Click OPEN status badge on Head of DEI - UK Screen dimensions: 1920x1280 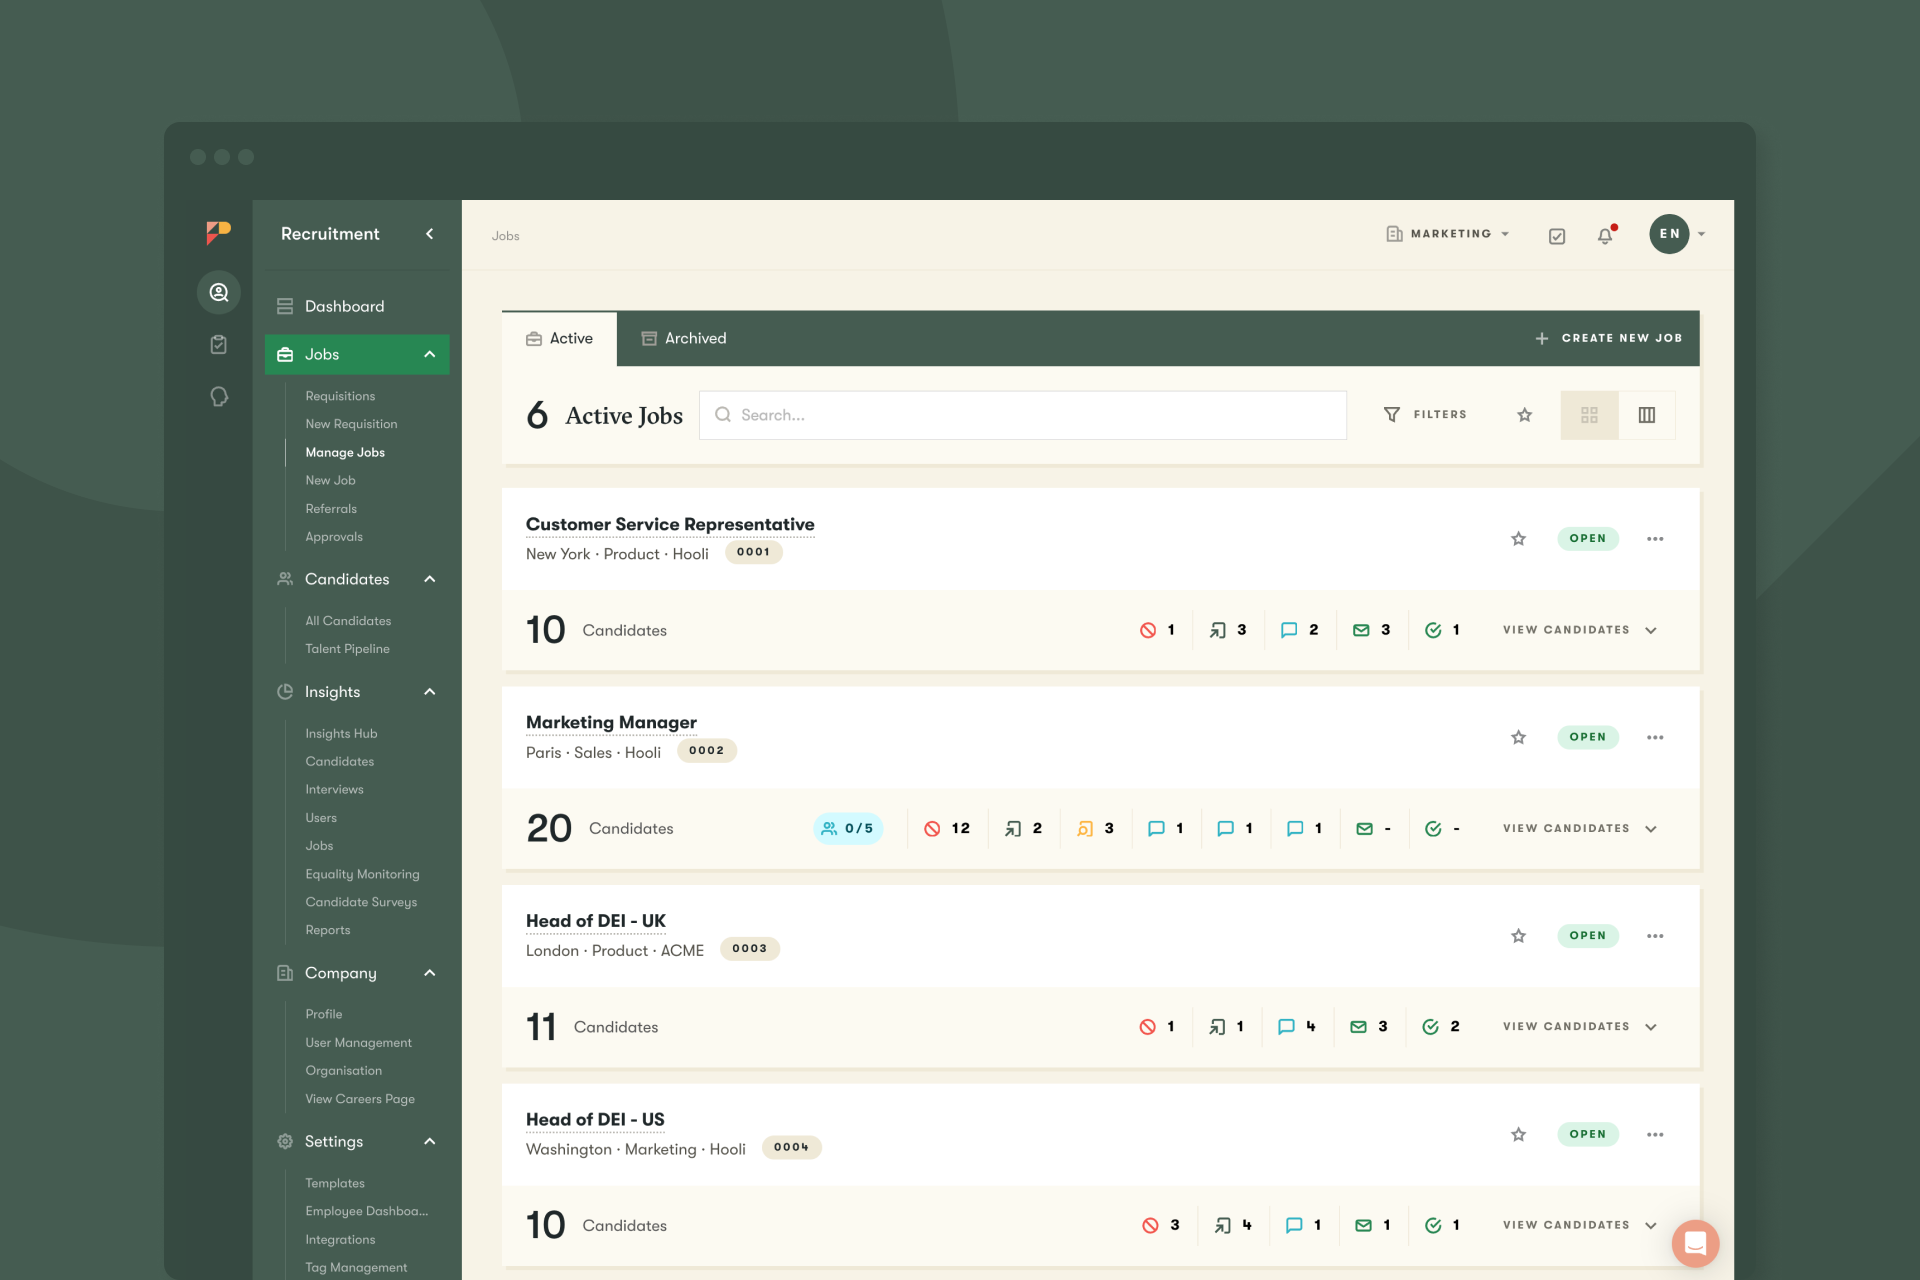(1588, 936)
